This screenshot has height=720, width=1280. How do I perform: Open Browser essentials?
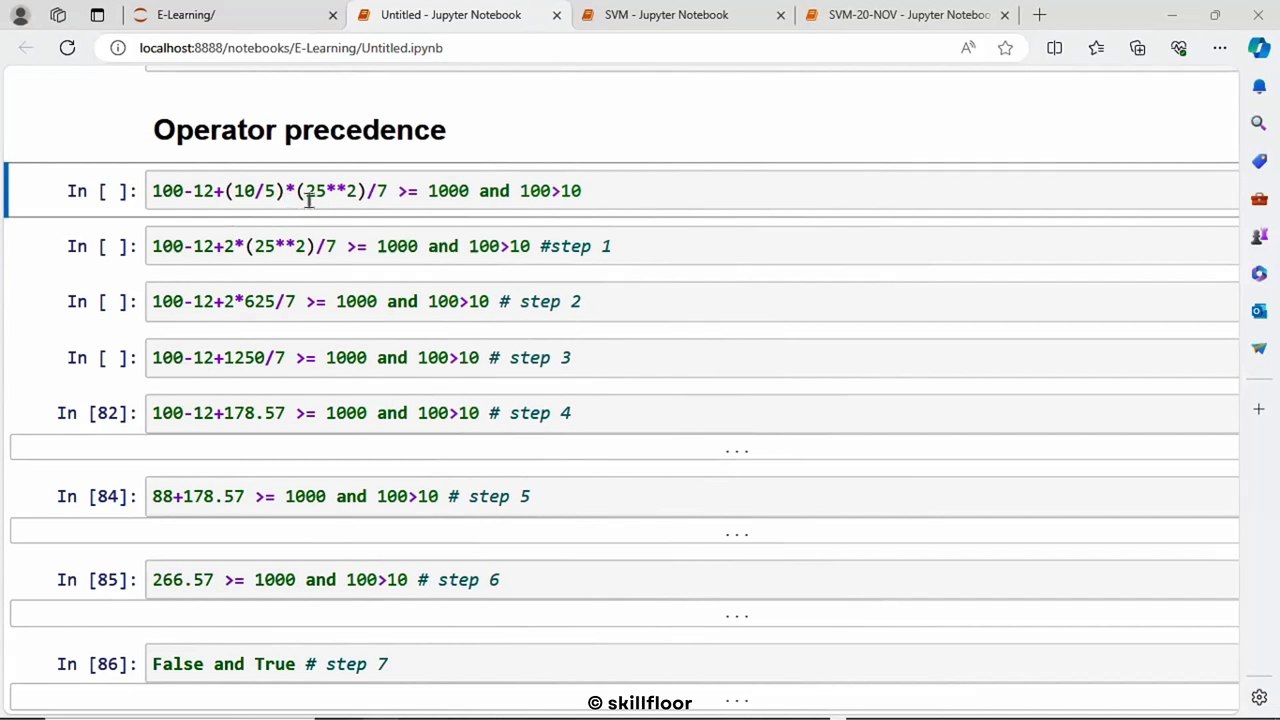pyautogui.click(x=1179, y=48)
